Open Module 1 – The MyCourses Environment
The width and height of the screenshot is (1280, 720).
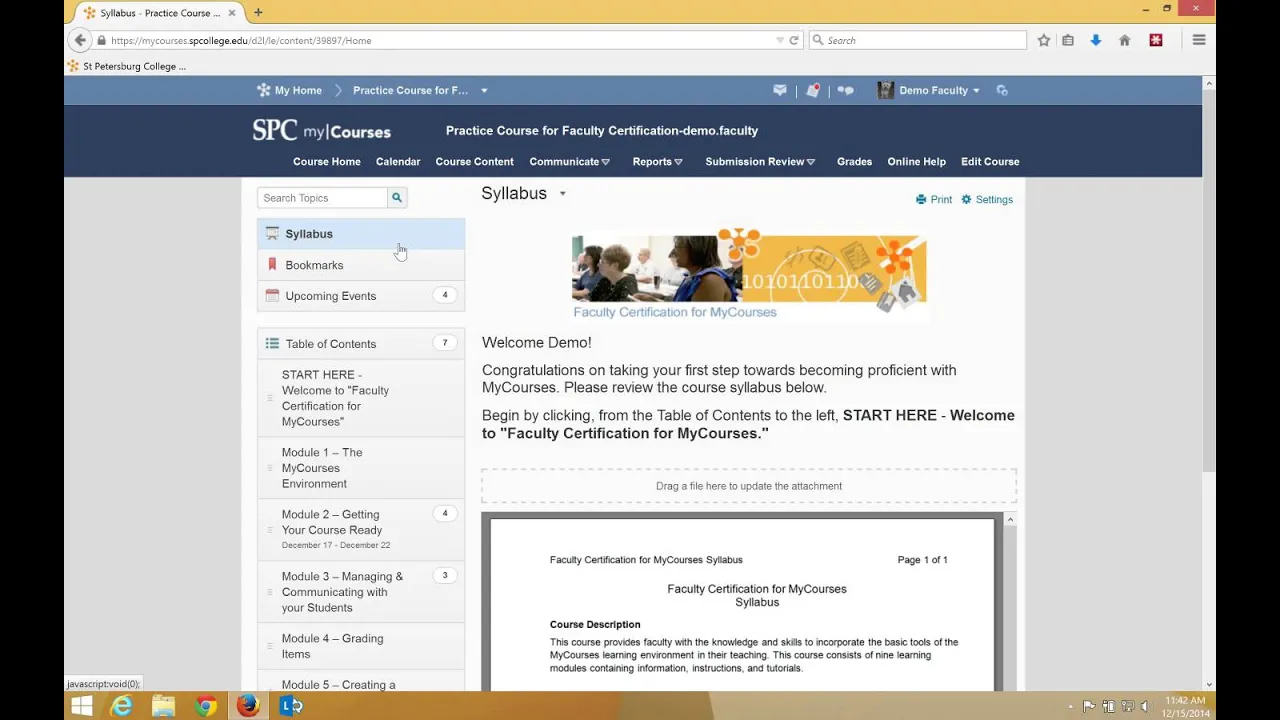tap(361, 468)
